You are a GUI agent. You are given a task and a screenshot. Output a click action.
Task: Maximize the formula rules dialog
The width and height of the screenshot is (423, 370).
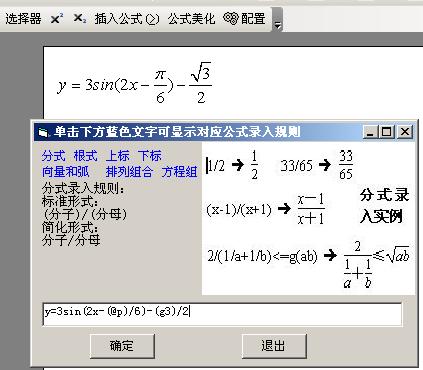[x=387, y=132]
